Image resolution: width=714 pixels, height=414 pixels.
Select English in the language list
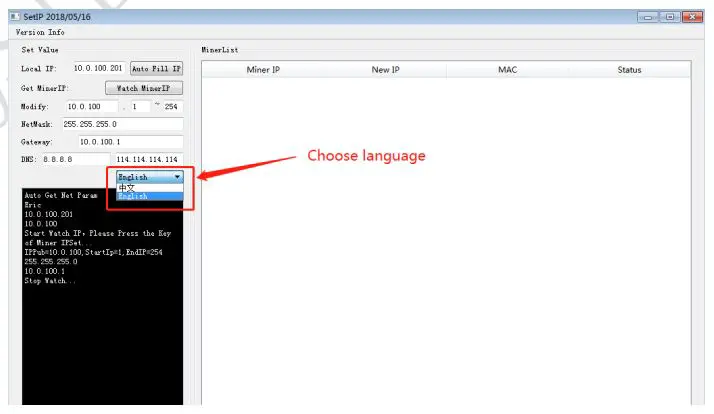pyautogui.click(x=150, y=196)
